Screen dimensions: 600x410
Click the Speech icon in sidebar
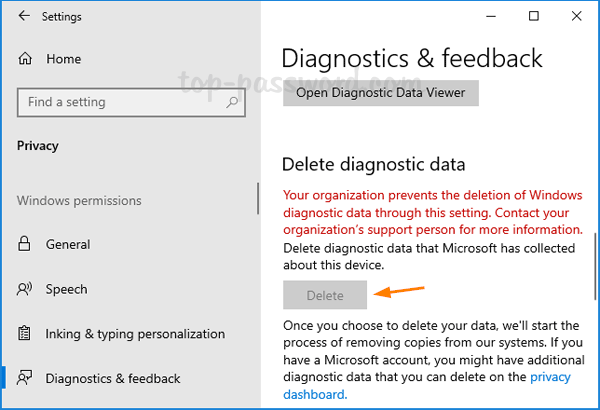click(x=24, y=289)
